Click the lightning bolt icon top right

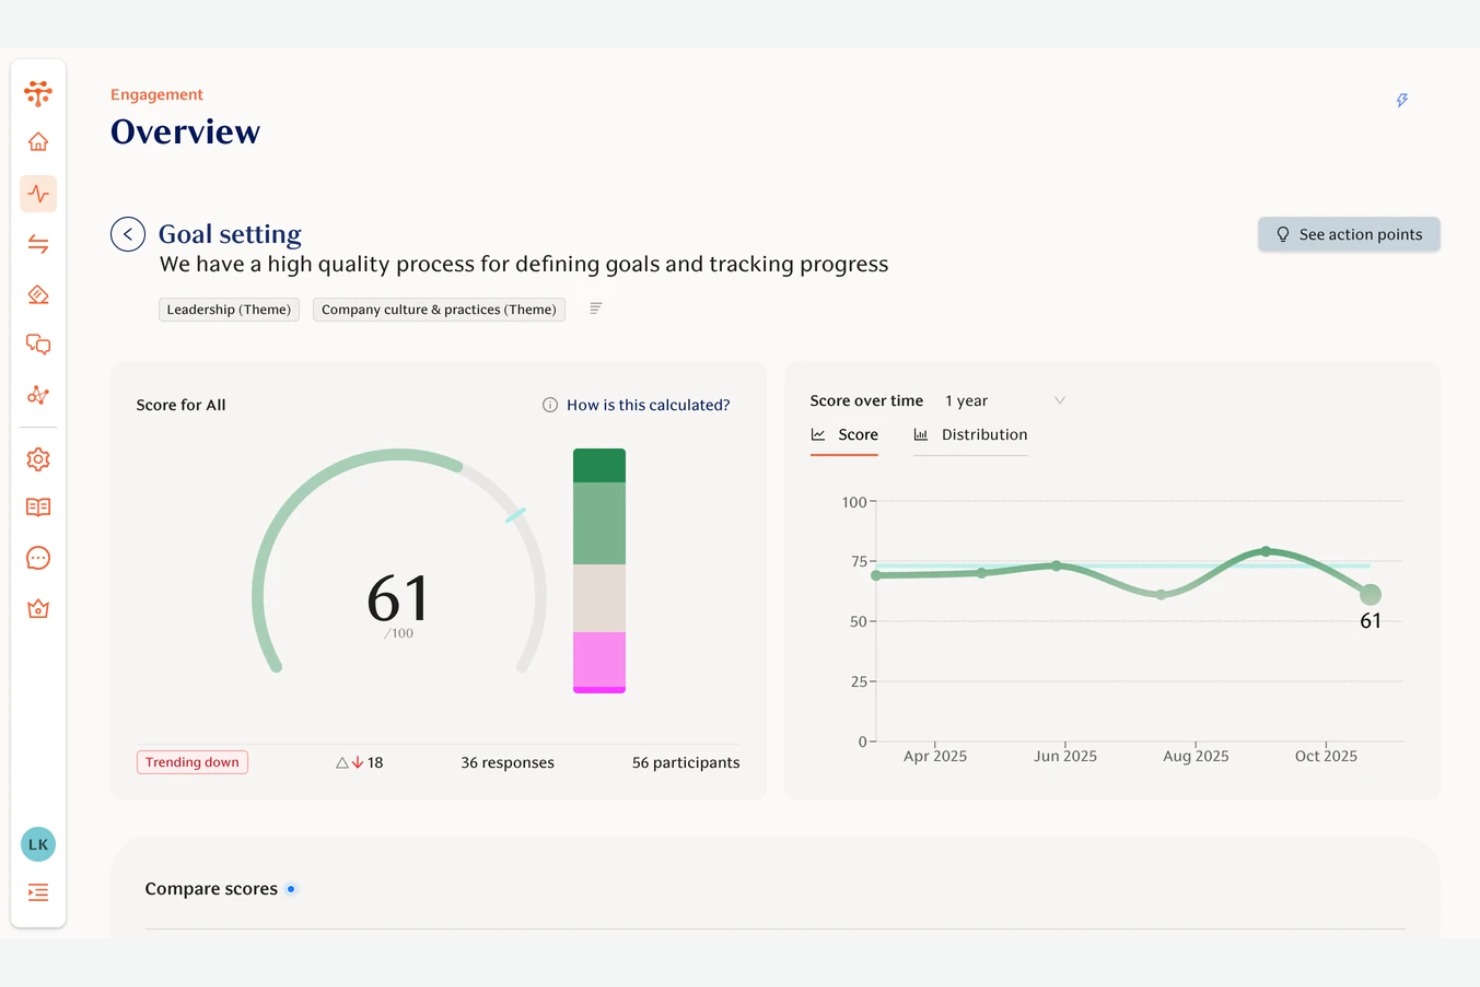tap(1402, 100)
